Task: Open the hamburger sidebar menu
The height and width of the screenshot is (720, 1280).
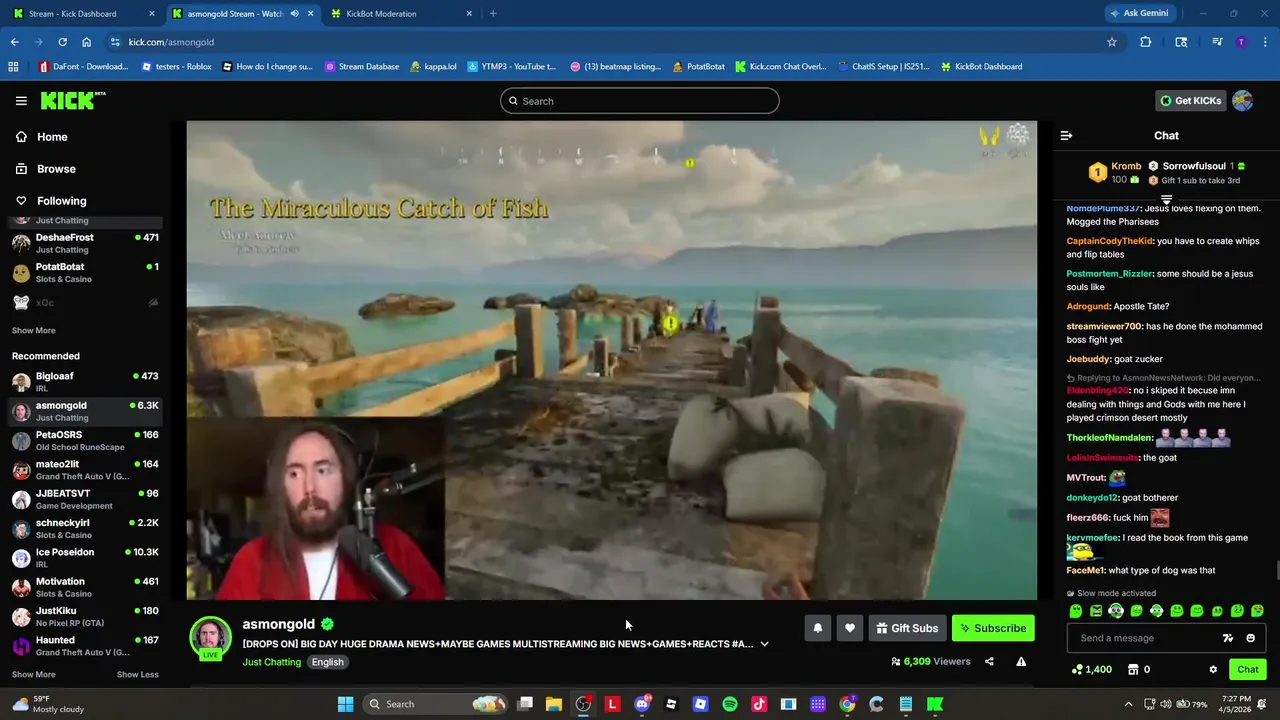Action: tap(21, 100)
